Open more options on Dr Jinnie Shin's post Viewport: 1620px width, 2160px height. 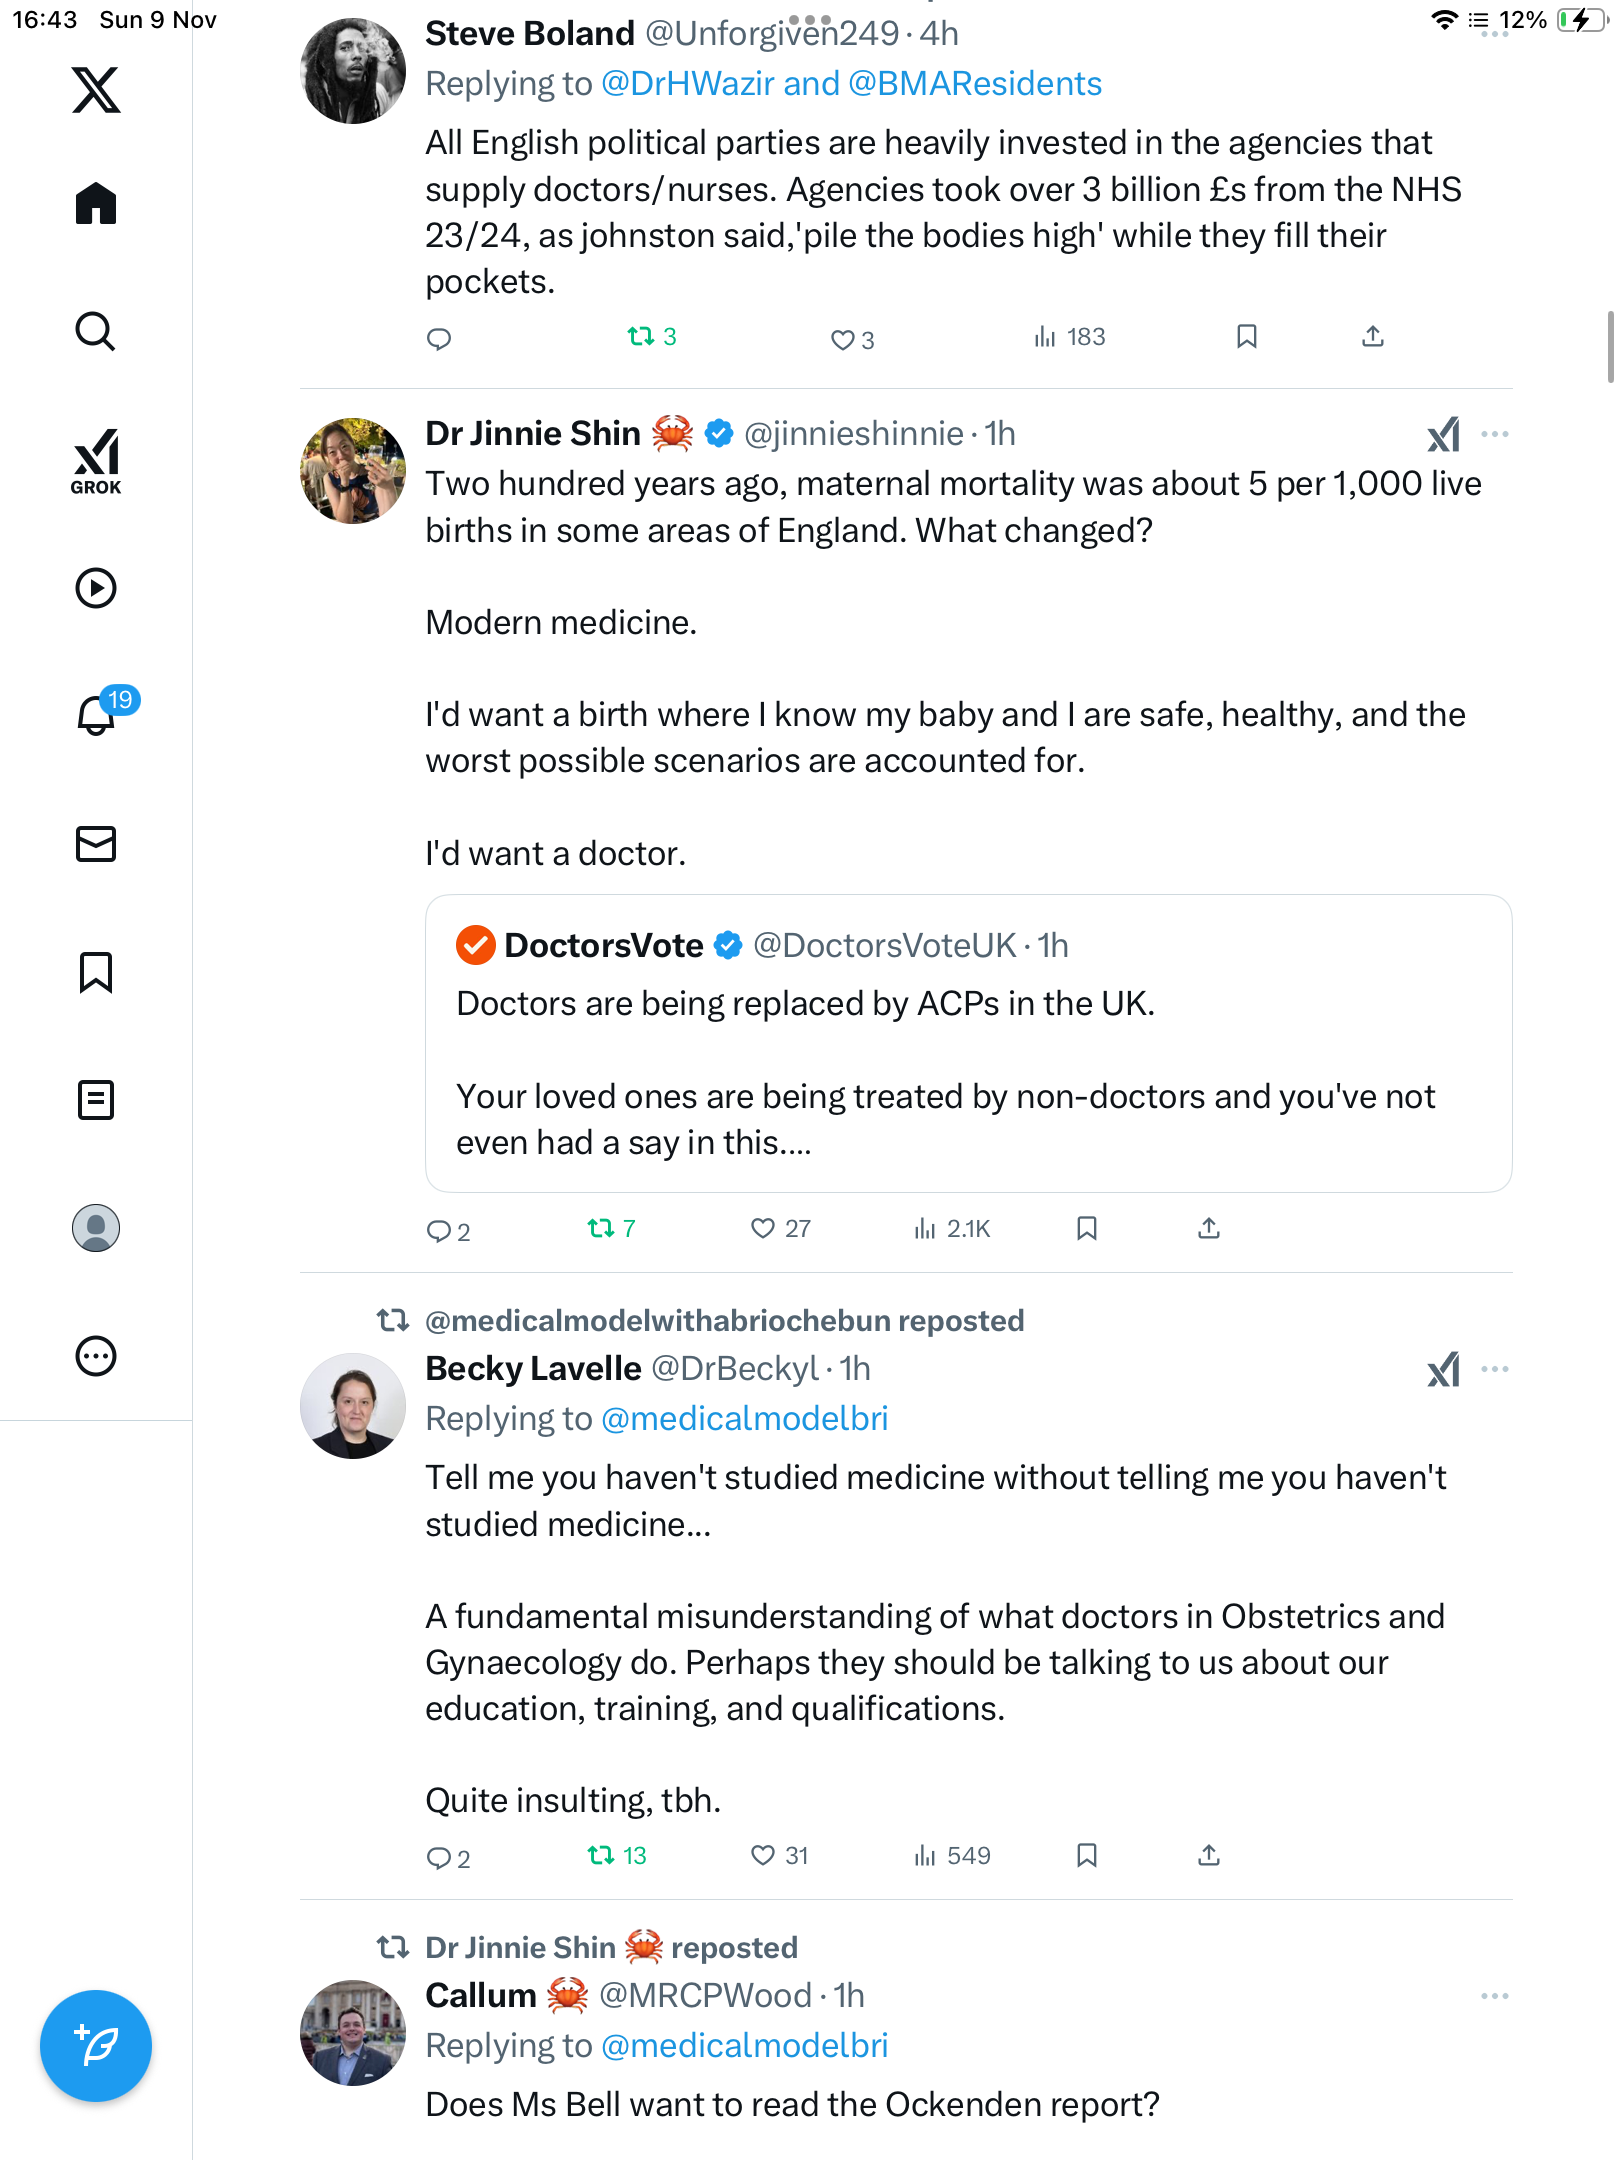click(x=1495, y=434)
